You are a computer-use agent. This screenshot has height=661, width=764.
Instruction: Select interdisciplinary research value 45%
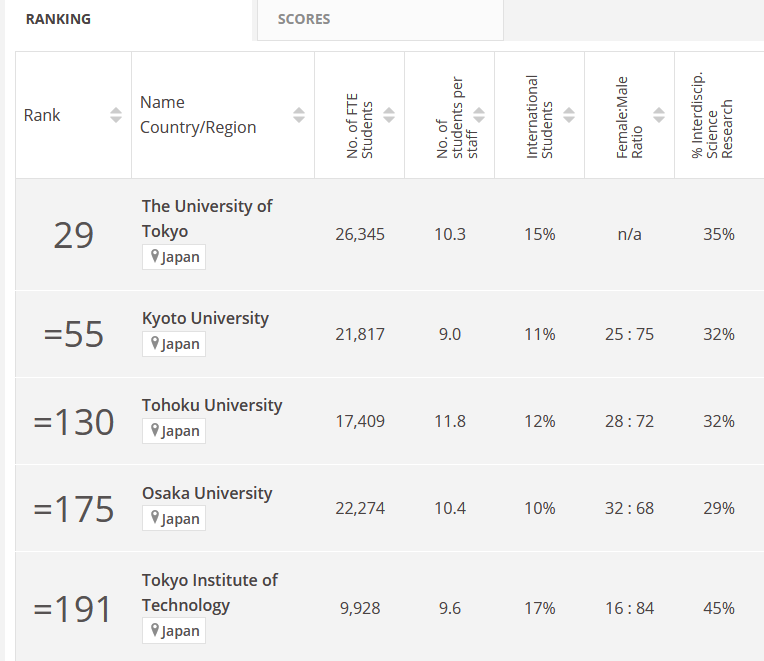tap(719, 608)
